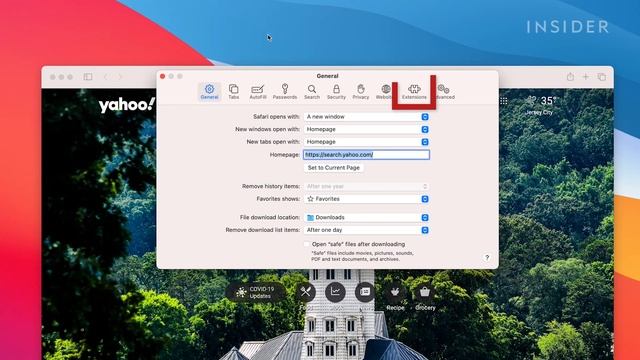The image size is (640, 360).
Task: Open the Advanced preferences pane
Action: pyautogui.click(x=444, y=91)
